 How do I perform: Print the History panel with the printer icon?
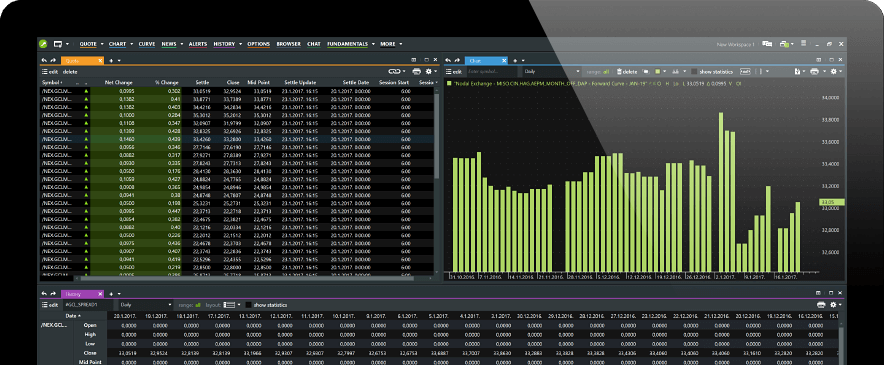(x=821, y=305)
